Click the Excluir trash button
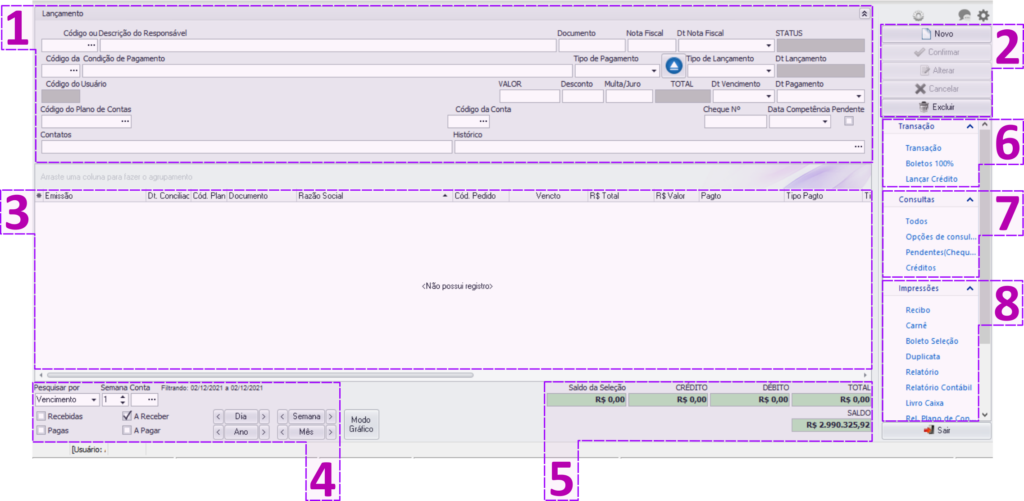This screenshot has width=1024, height=501. point(936,106)
